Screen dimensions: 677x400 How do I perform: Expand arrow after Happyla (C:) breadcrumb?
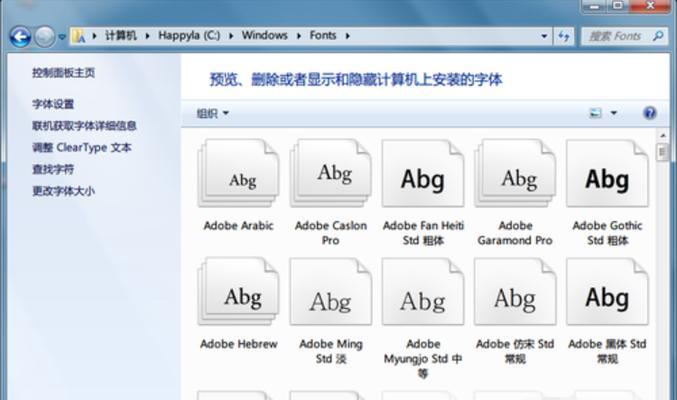[231, 36]
